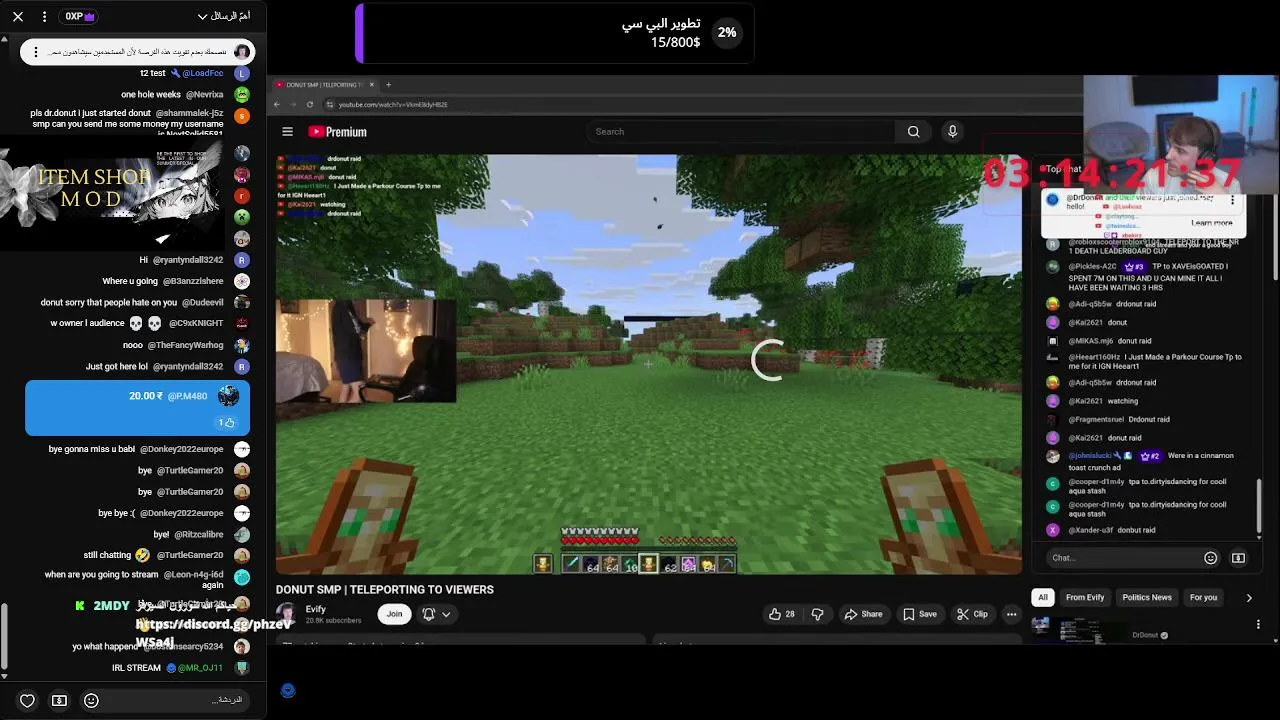Open the emoji picker in YouTube chat

(x=1210, y=558)
